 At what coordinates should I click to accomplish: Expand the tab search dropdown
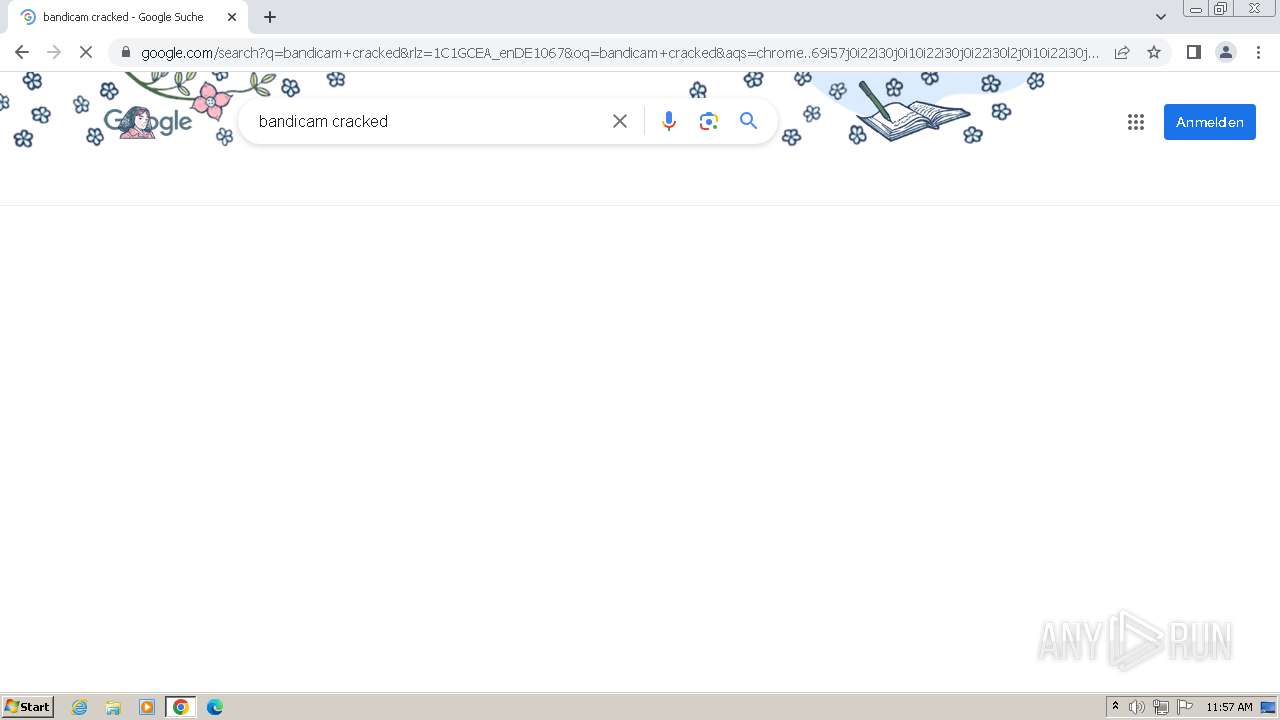point(1161,17)
